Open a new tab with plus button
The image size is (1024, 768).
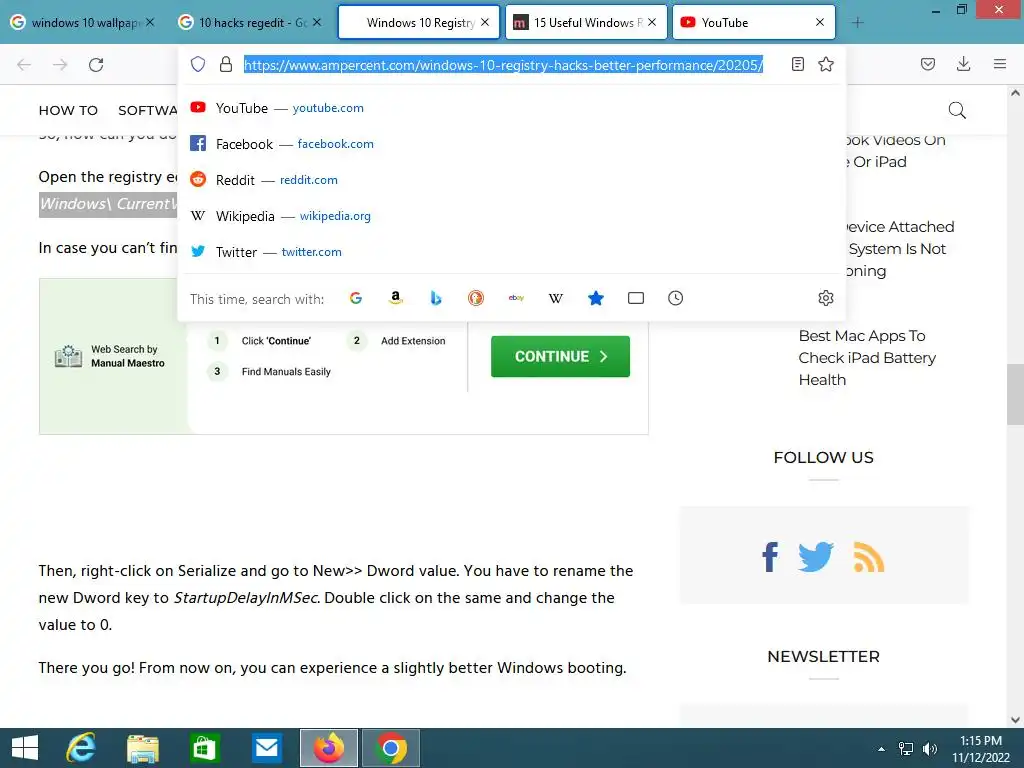[858, 22]
